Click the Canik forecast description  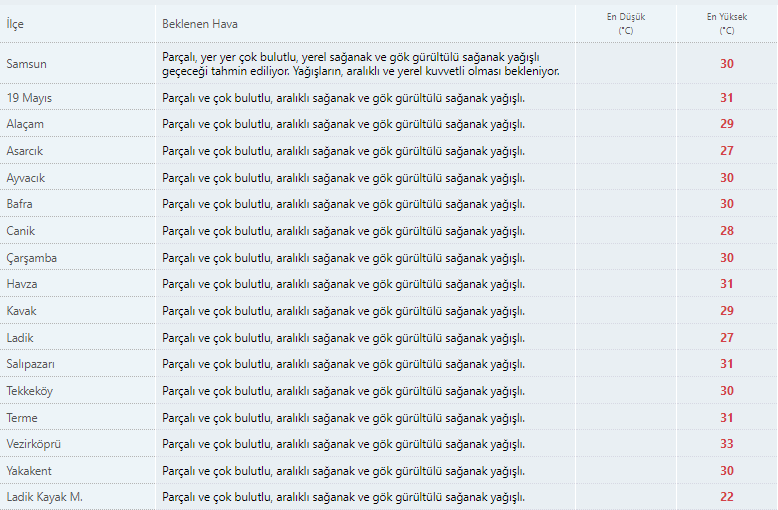point(343,231)
